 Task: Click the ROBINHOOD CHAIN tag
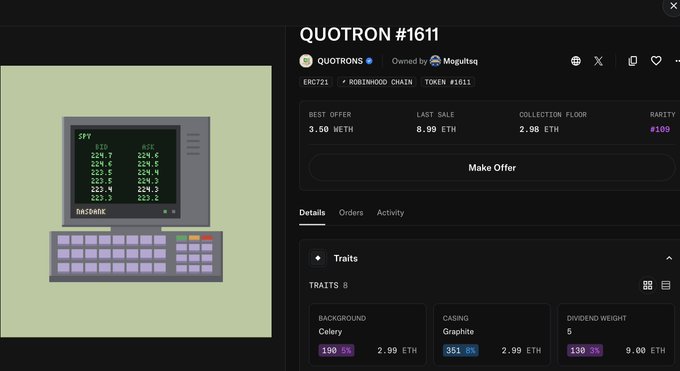(x=376, y=82)
